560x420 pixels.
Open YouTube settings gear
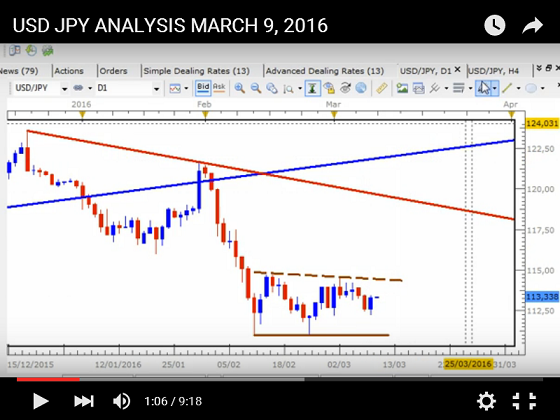[x=486, y=401]
